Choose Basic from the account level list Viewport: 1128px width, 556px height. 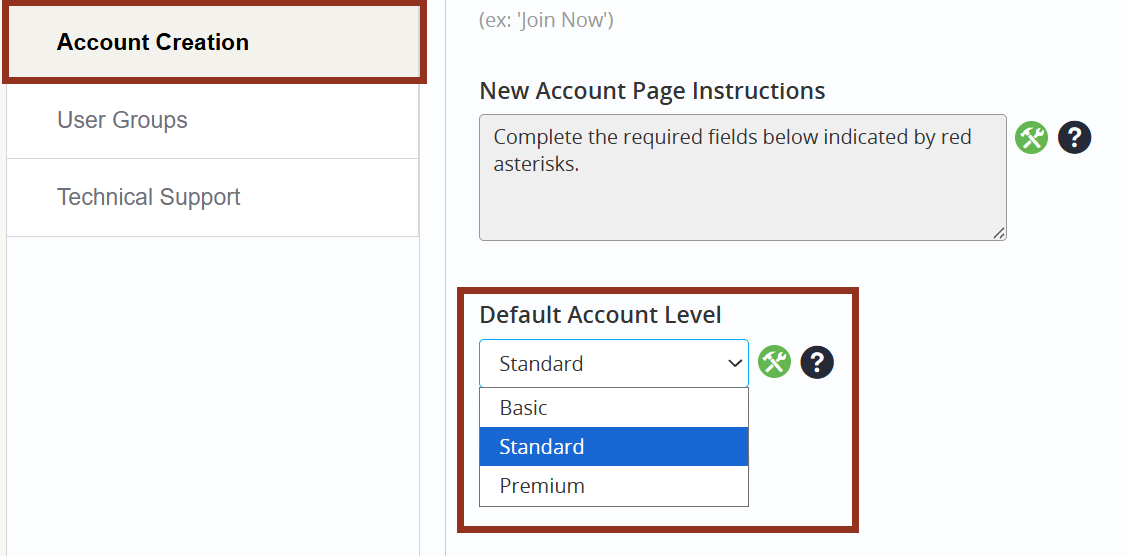point(614,408)
